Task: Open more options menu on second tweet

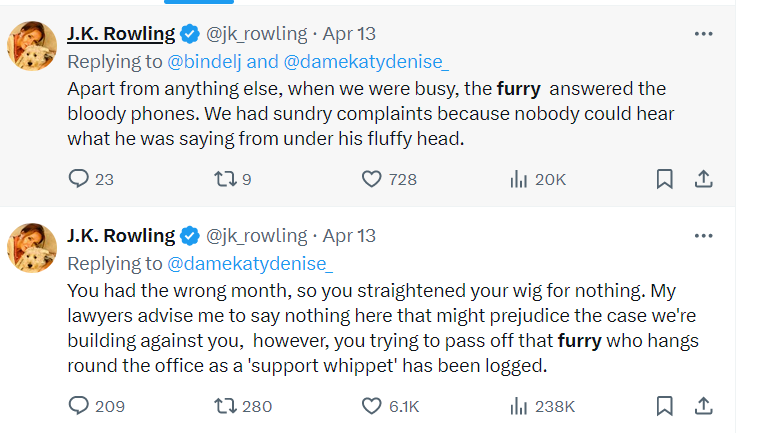Action: point(703,236)
